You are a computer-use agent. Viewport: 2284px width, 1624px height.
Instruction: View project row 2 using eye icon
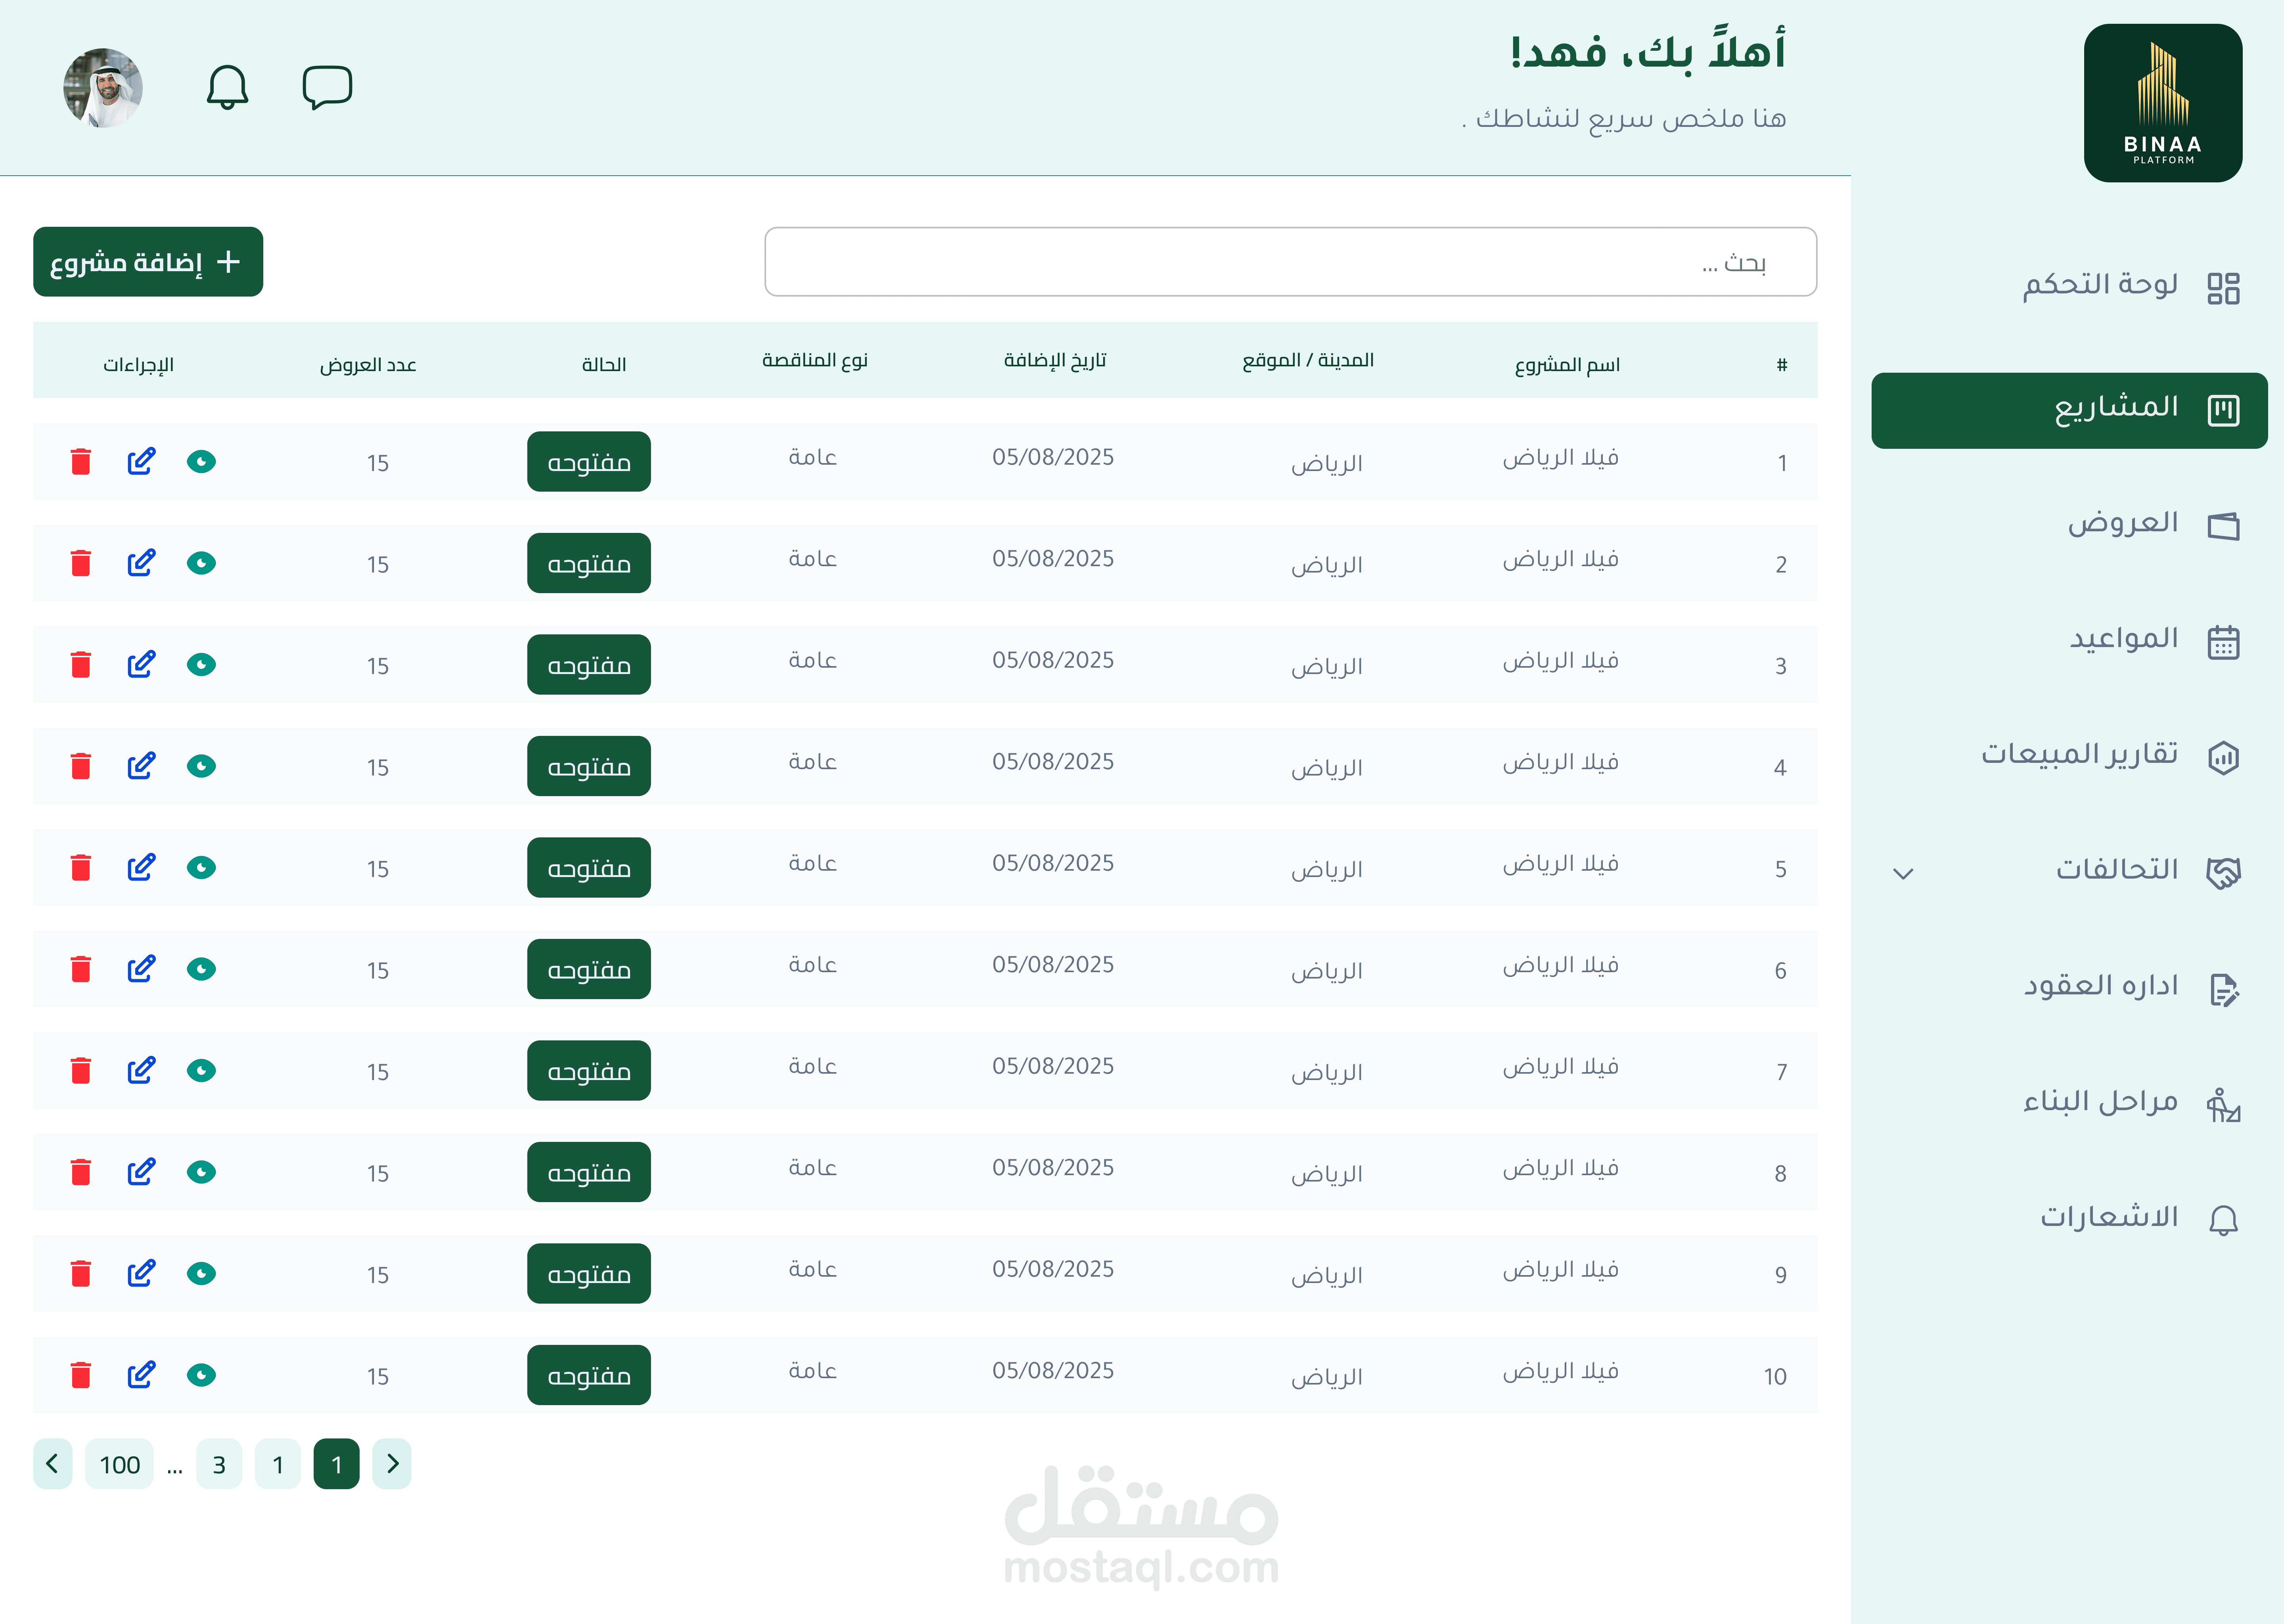(x=201, y=563)
